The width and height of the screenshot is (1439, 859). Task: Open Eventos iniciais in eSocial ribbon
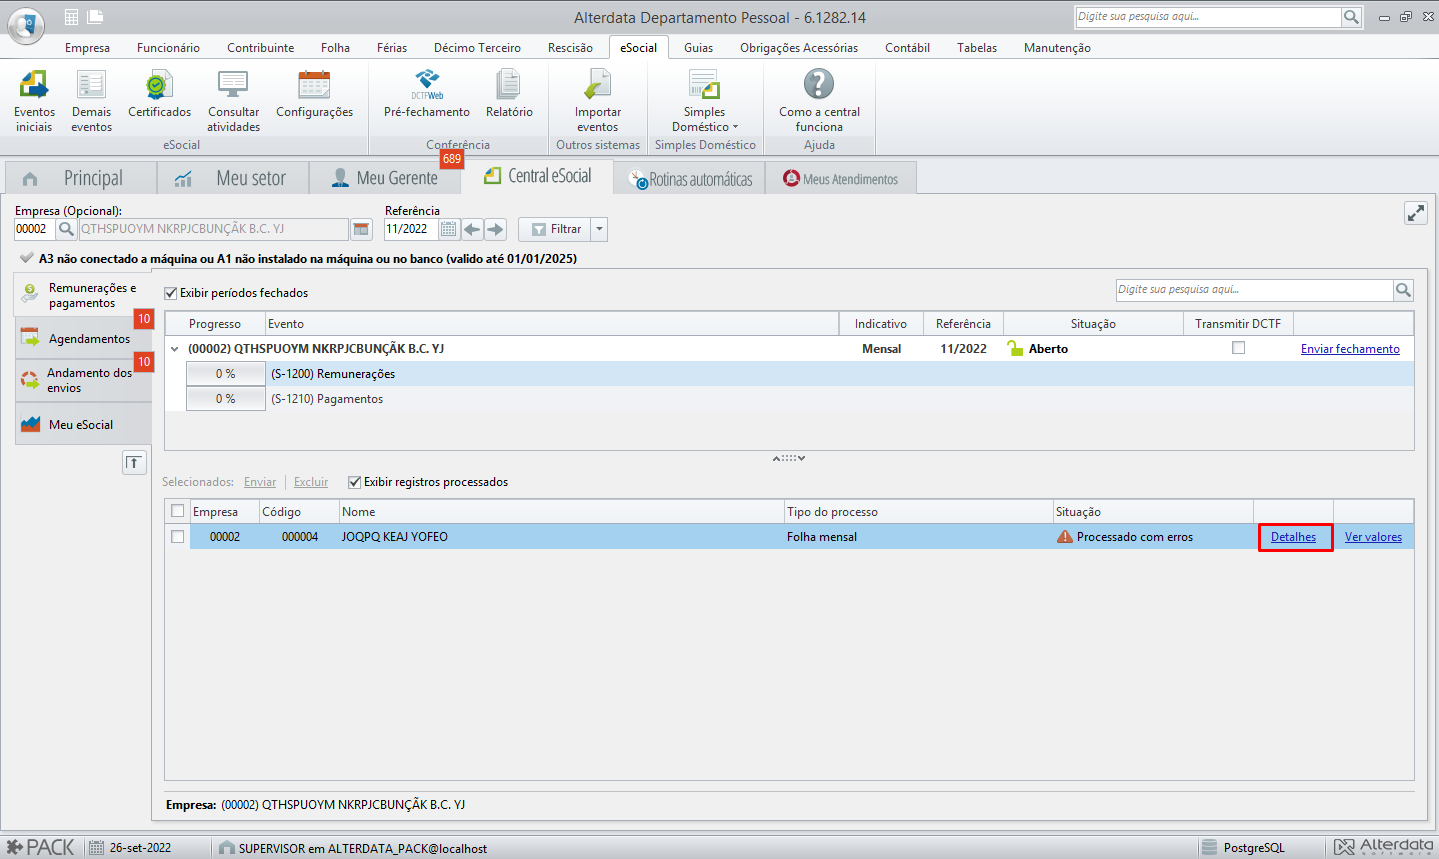click(x=34, y=101)
